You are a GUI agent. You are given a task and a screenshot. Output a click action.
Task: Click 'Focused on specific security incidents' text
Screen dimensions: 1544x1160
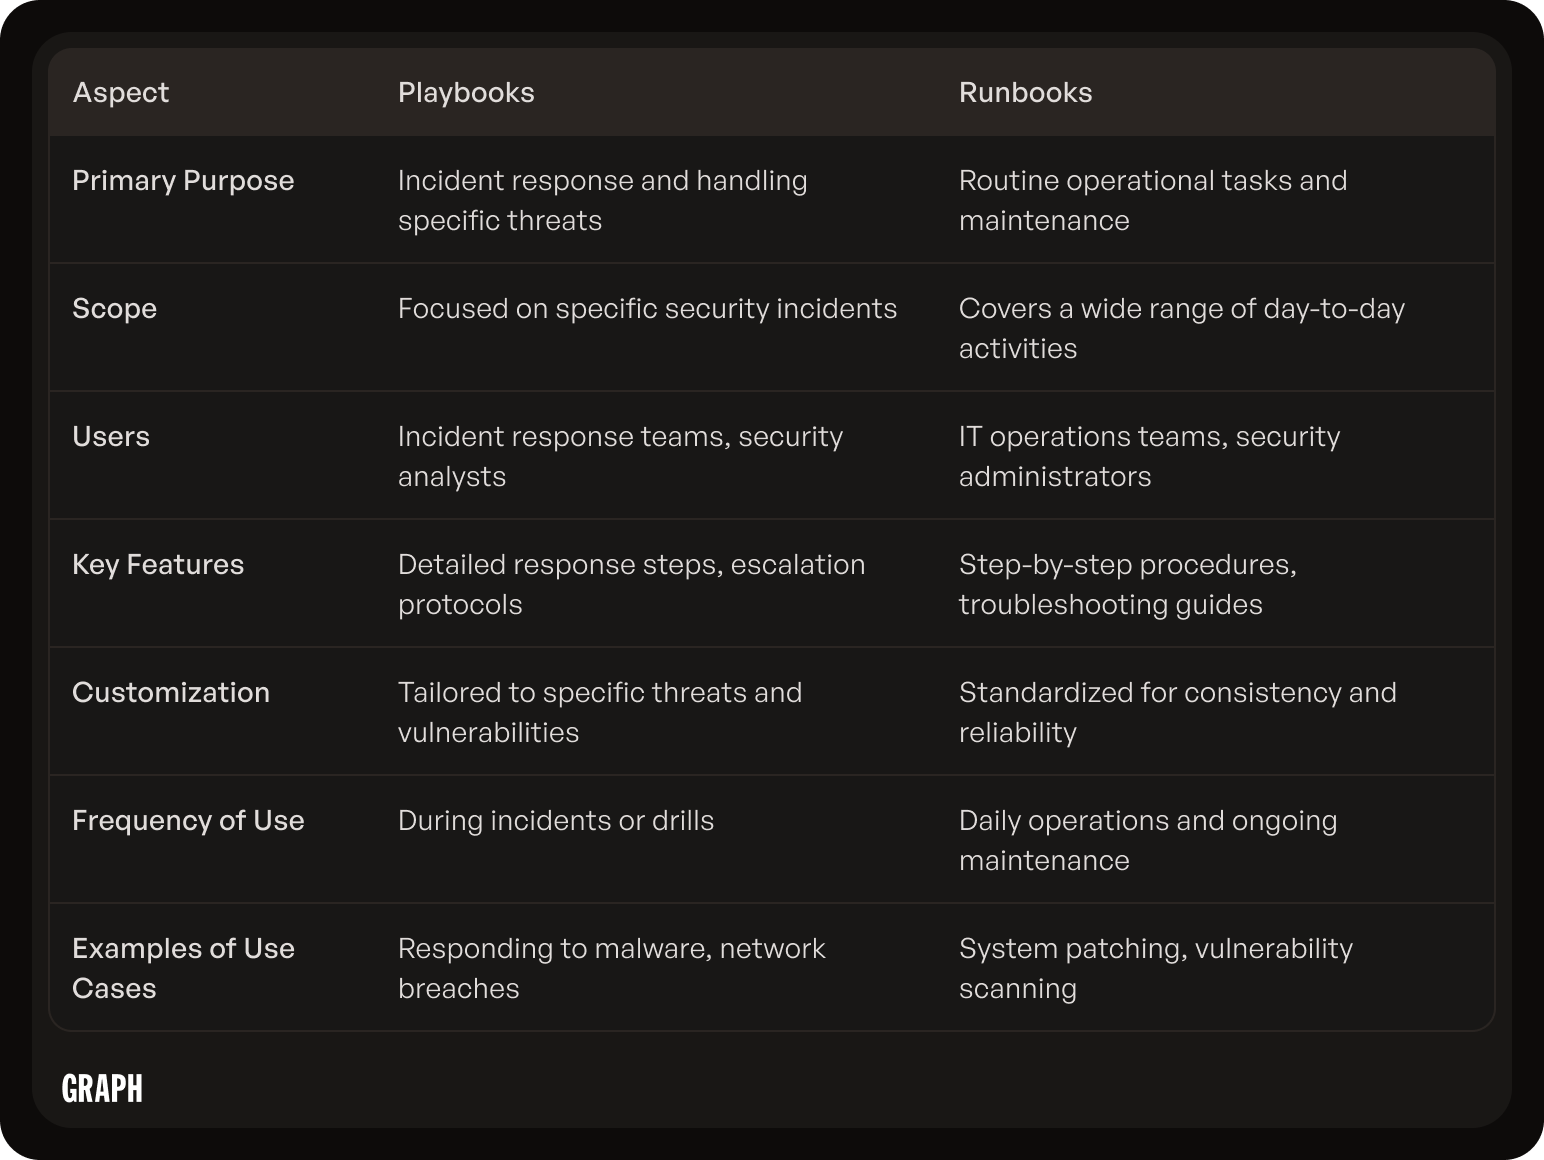647,308
